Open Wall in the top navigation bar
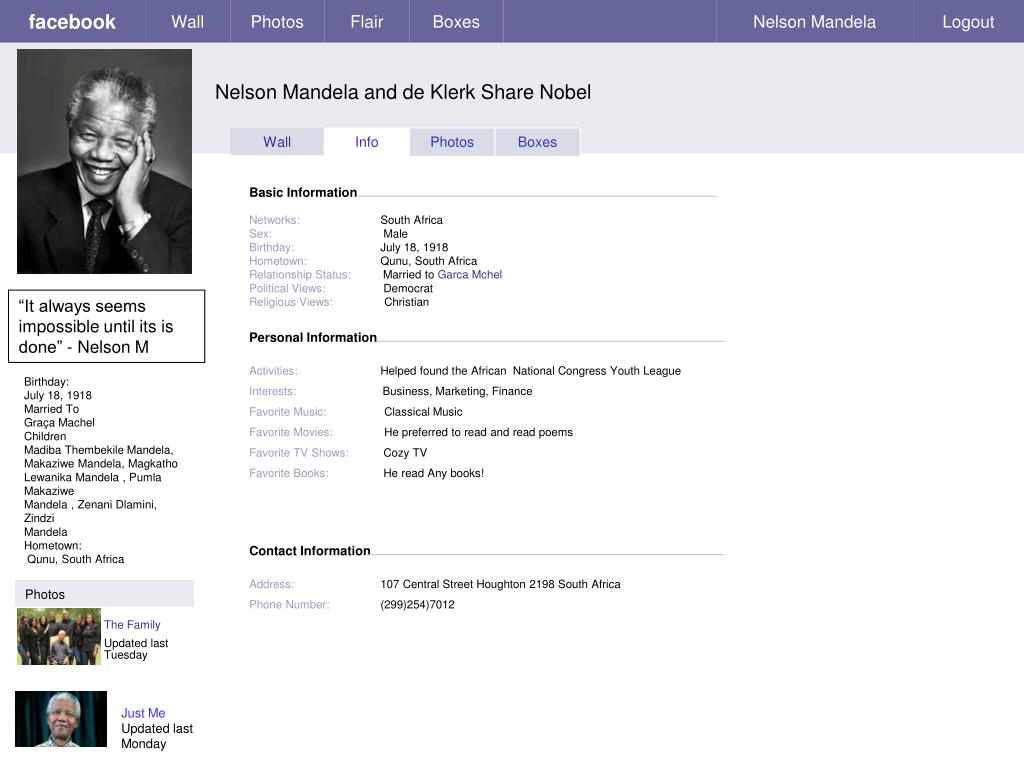Viewport: 1024px width, 768px height. (187, 22)
